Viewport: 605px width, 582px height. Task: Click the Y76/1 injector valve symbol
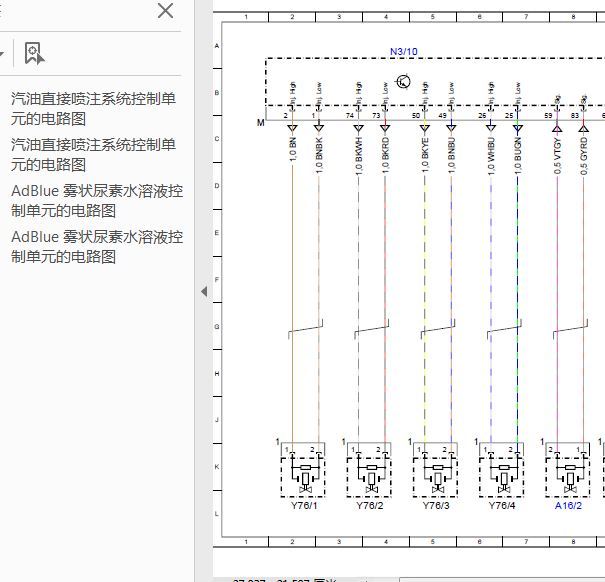pyautogui.click(x=303, y=477)
